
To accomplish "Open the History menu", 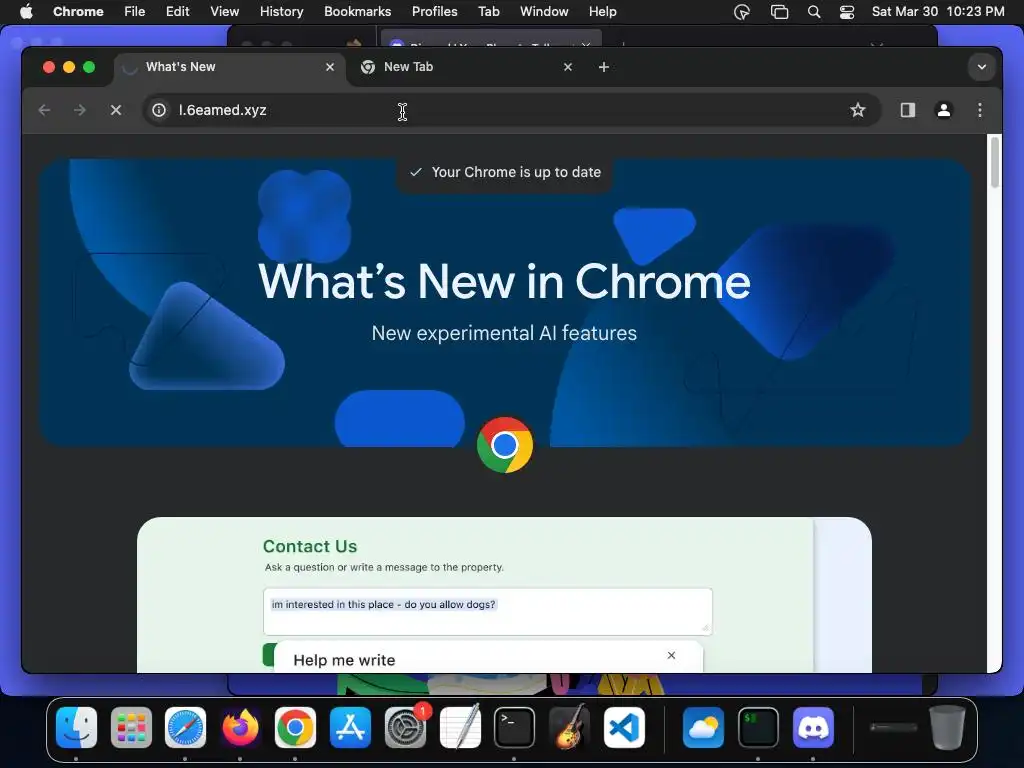I will coord(281,11).
